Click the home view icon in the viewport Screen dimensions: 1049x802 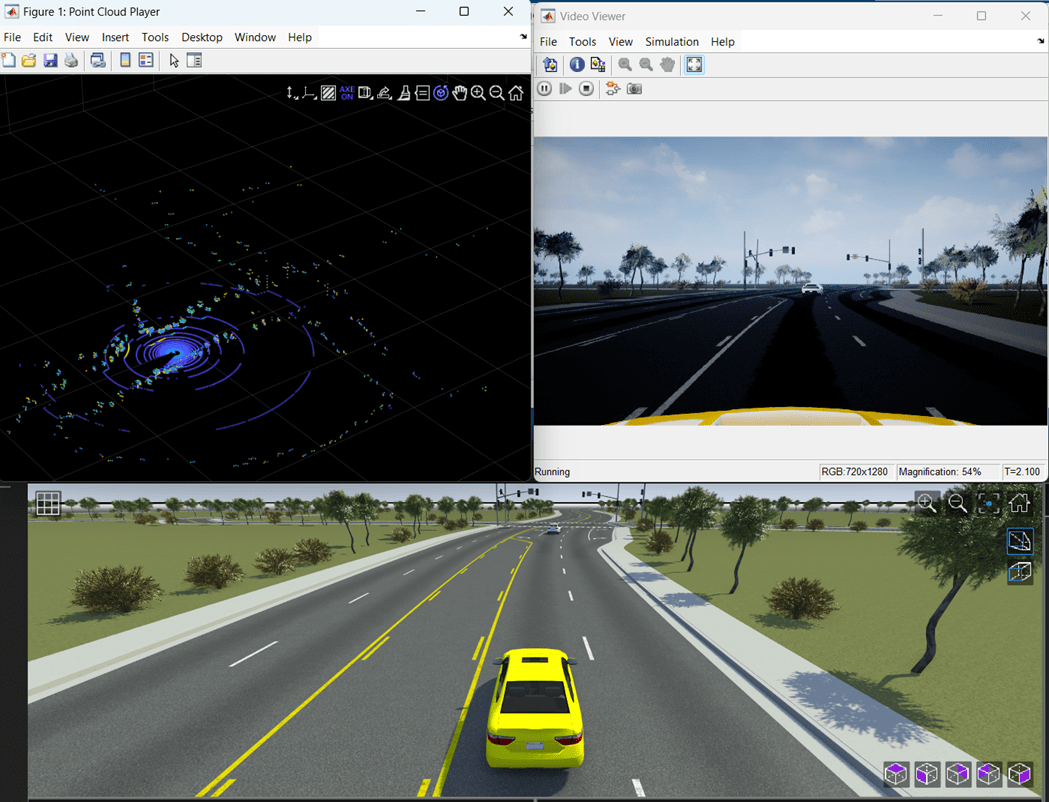point(1019,504)
